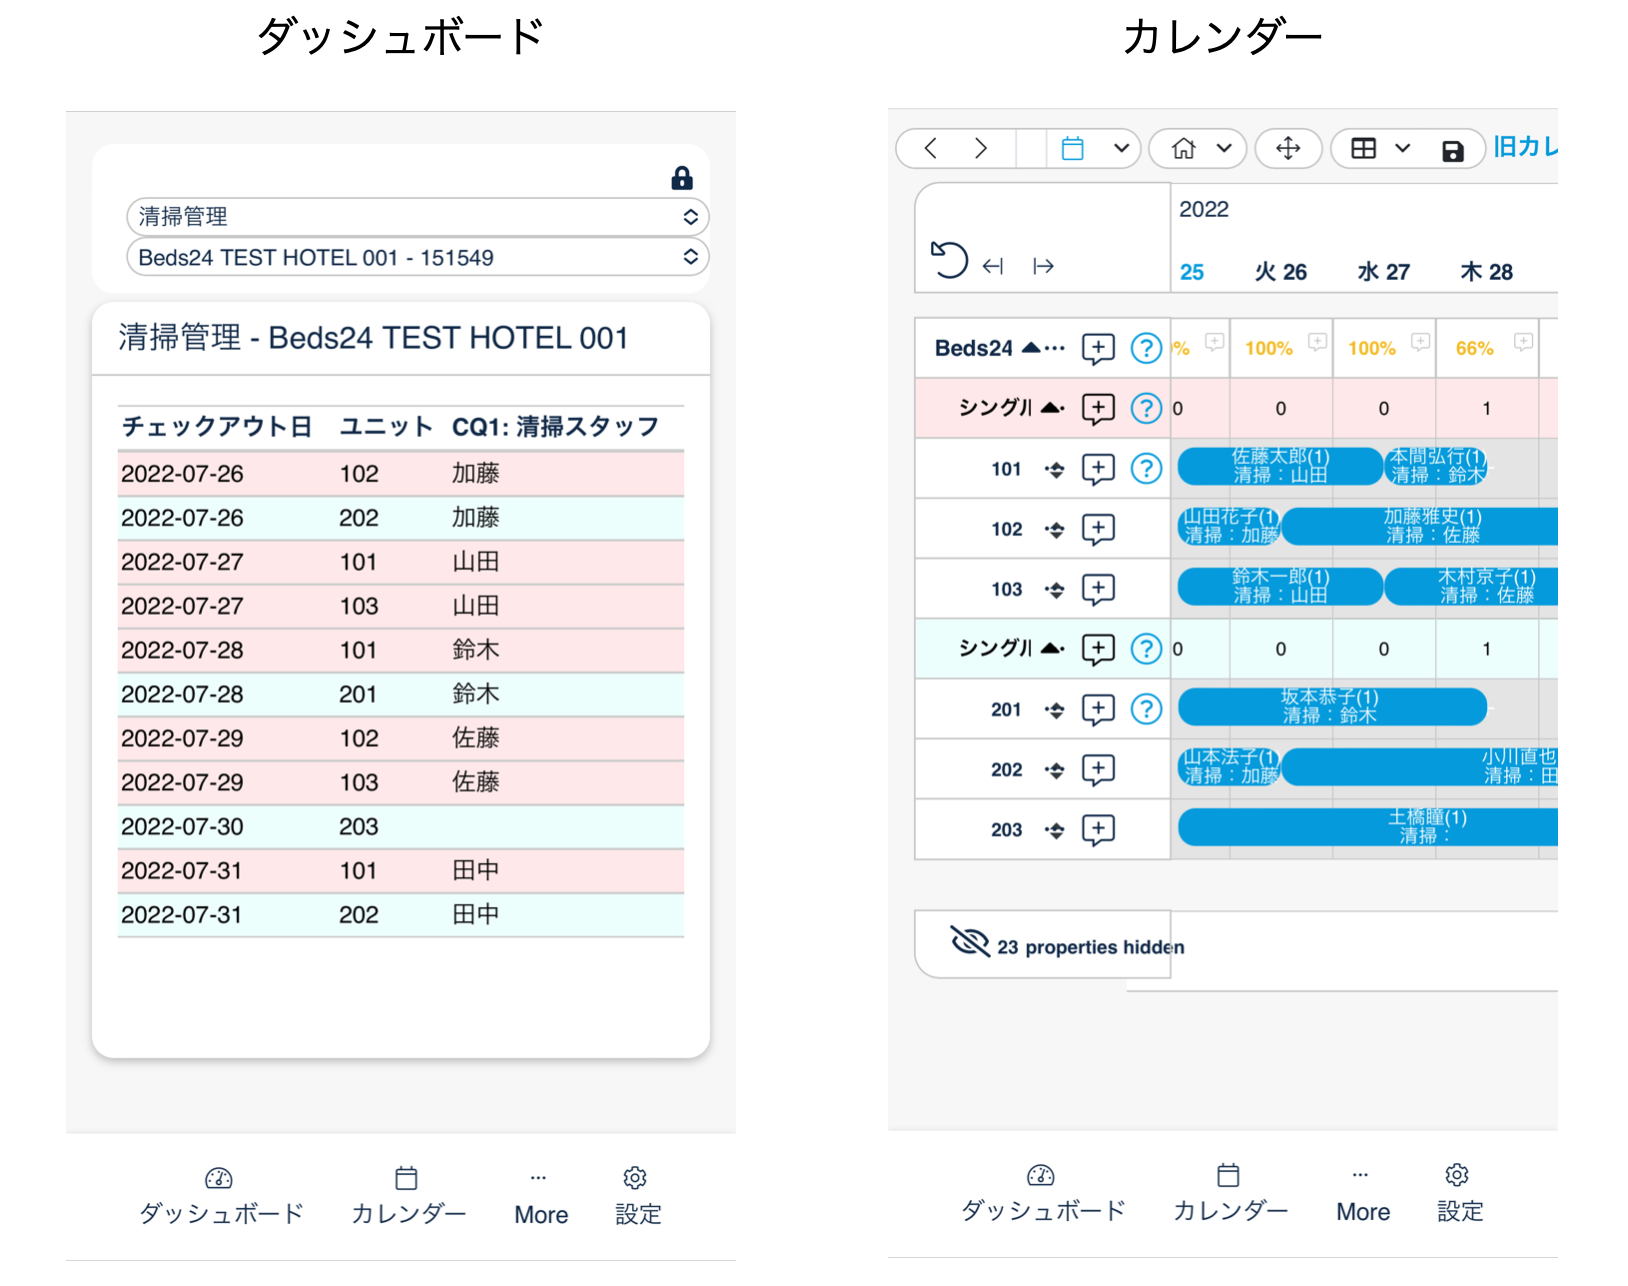
Task: Jump to start with left bar arrow
Action: click(x=993, y=266)
